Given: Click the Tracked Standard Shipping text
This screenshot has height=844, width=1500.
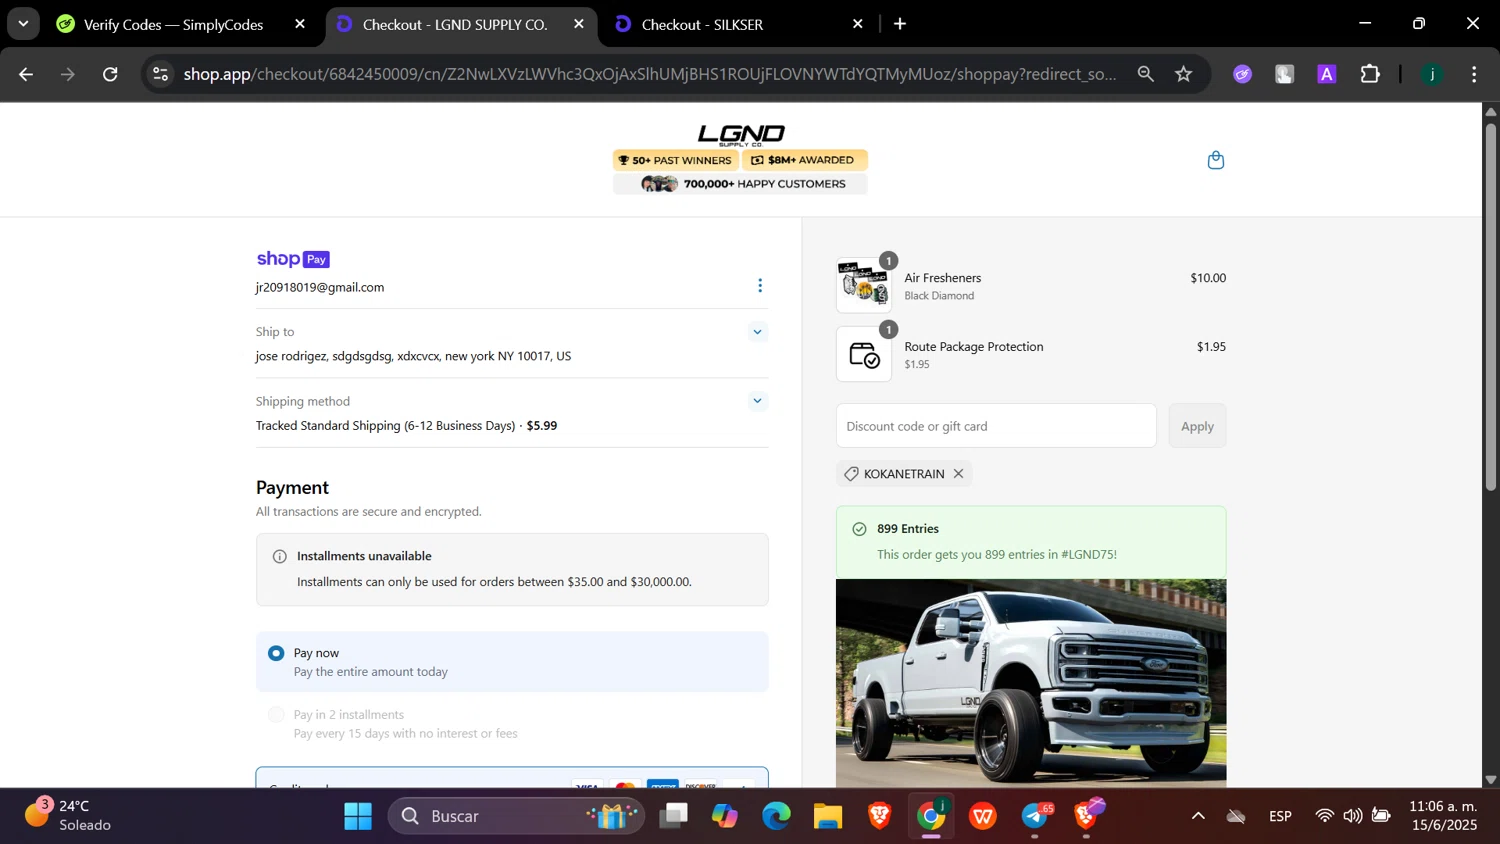Looking at the screenshot, I should 407,426.
